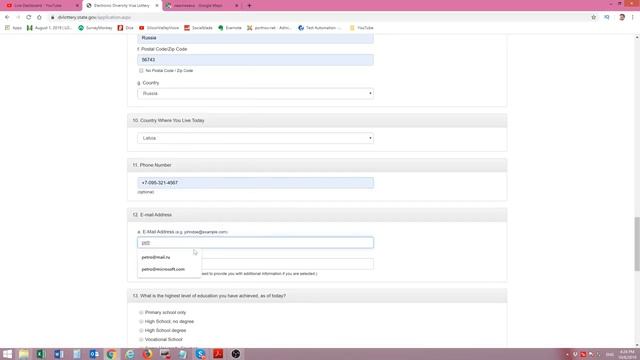Launch Word from the taskbar
Image resolution: width=640 pixels, height=360 pixels.
click(x=59, y=354)
